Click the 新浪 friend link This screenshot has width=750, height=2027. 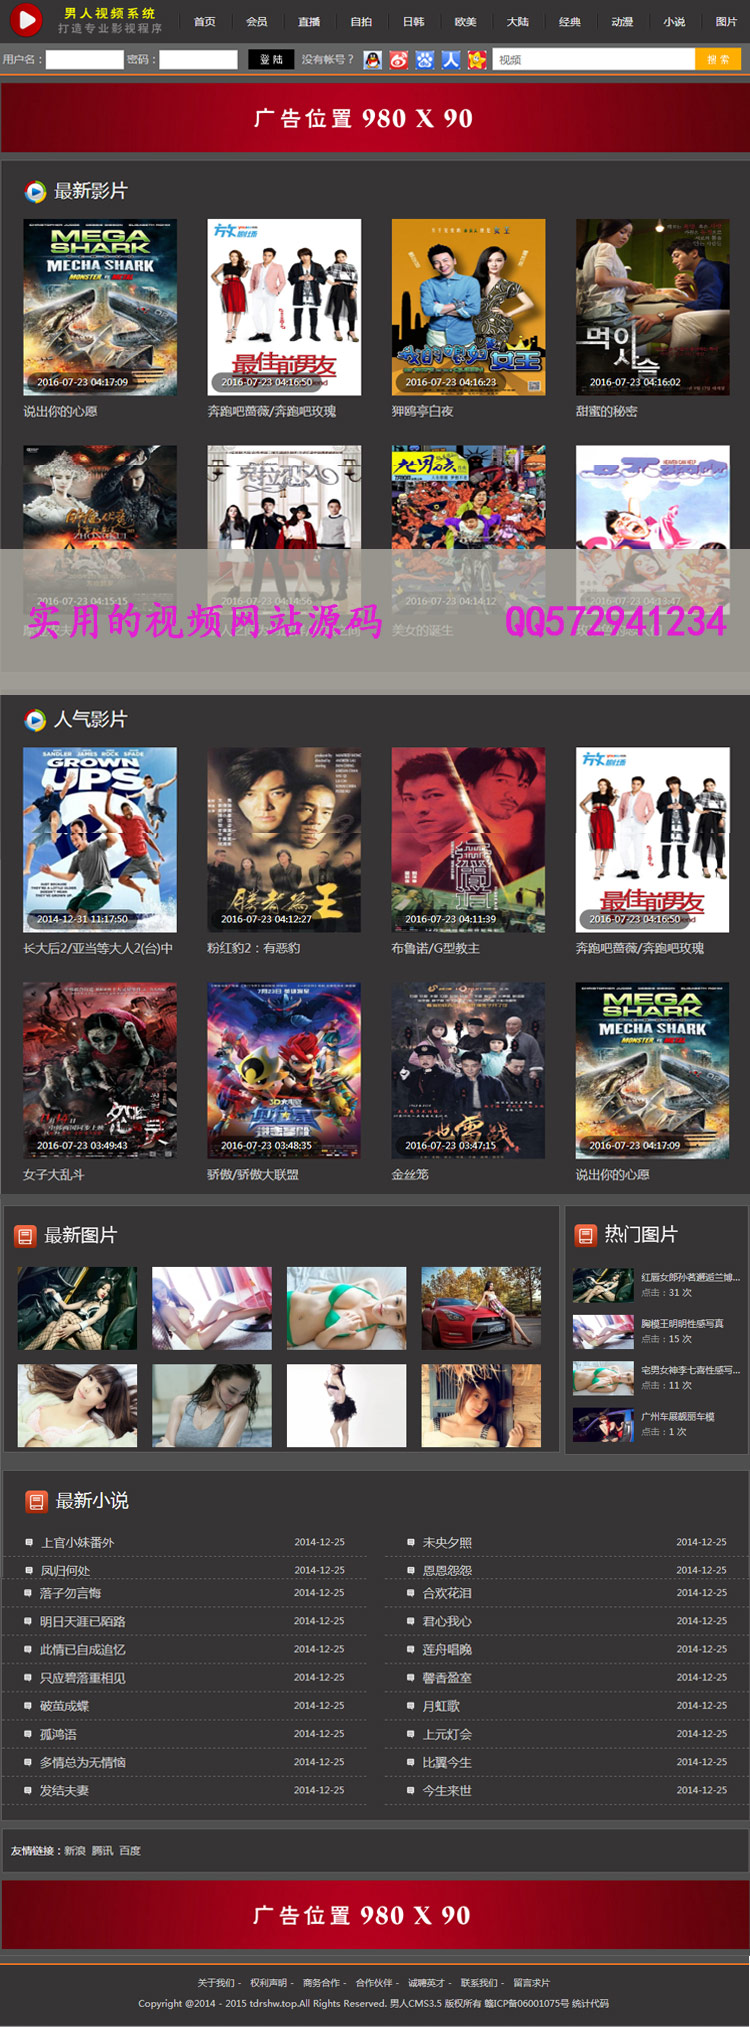(75, 1851)
